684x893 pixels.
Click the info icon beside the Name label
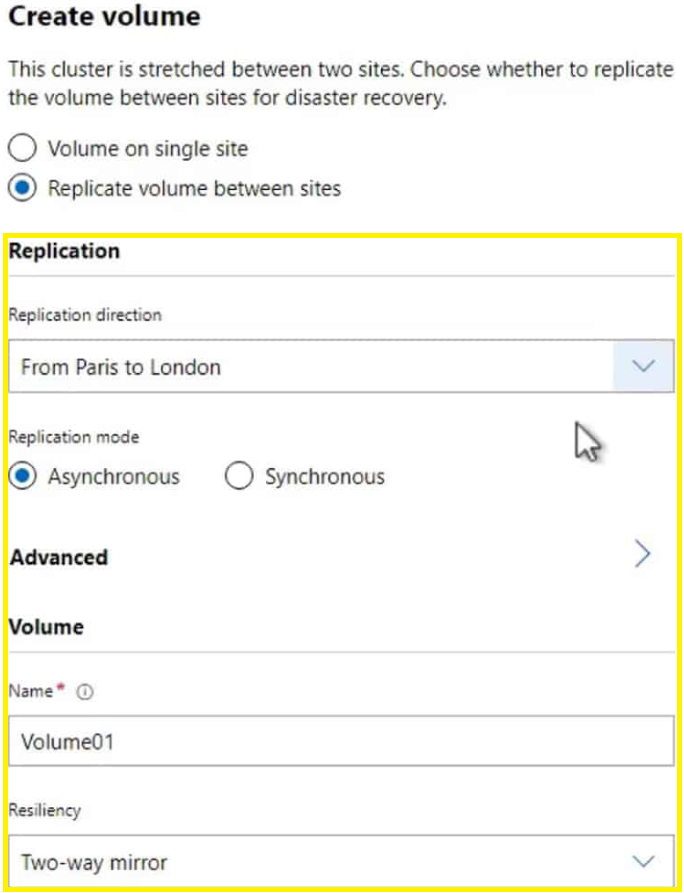click(84, 692)
